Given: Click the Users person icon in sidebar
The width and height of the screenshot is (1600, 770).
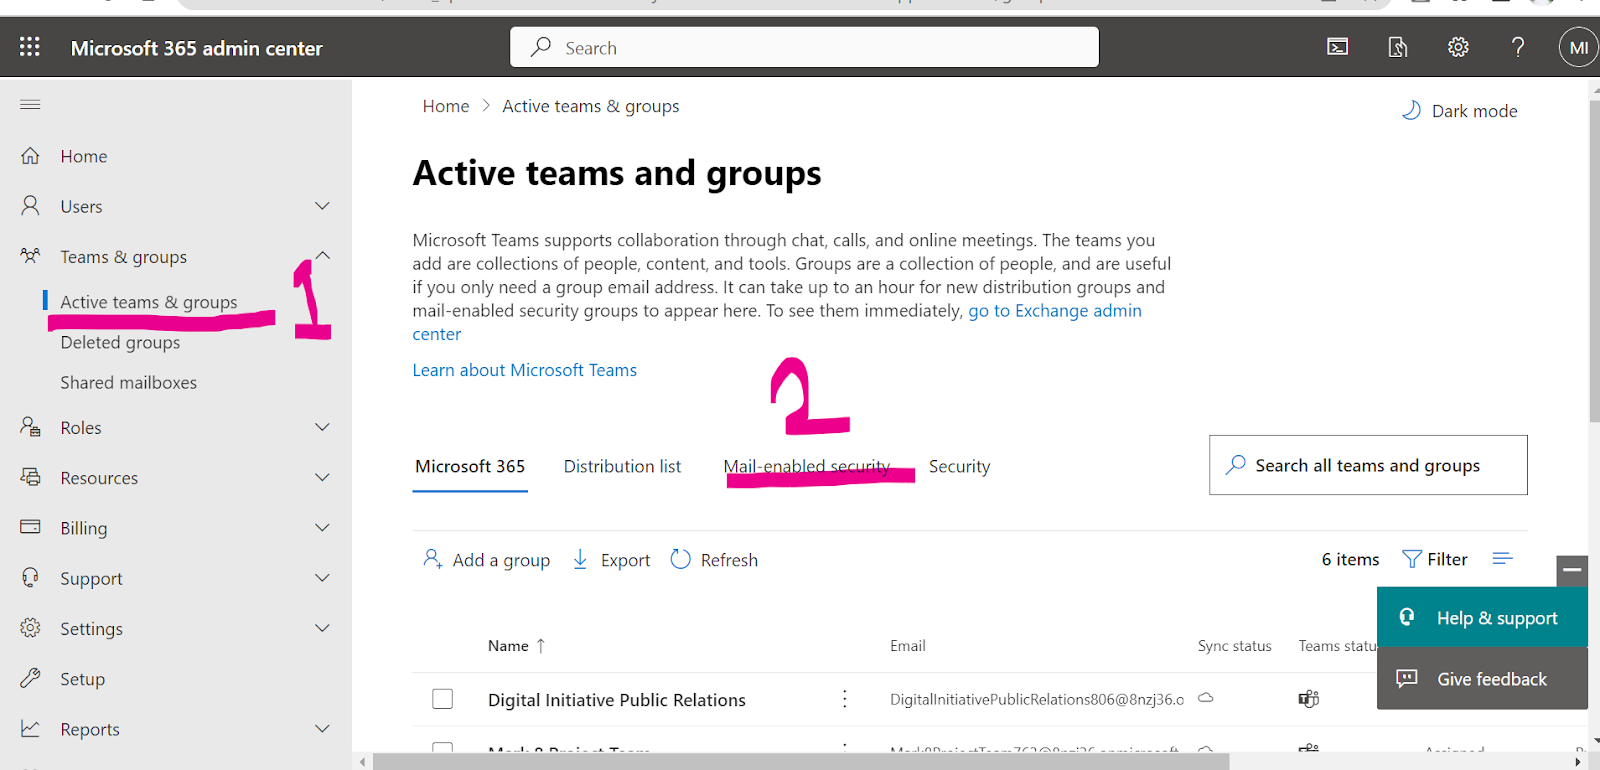Looking at the screenshot, I should 31,206.
